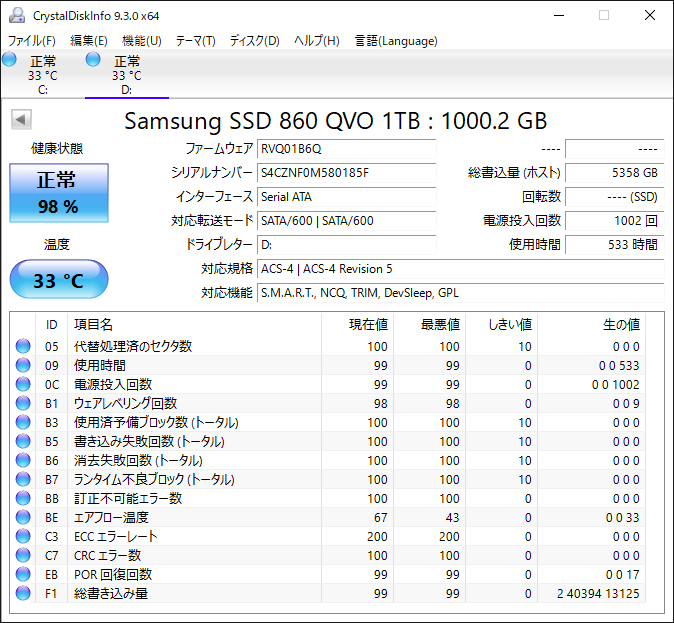This screenshot has width=674, height=623.
Task: Click status circle icon for drive D:
Action: pyautogui.click(x=93, y=59)
